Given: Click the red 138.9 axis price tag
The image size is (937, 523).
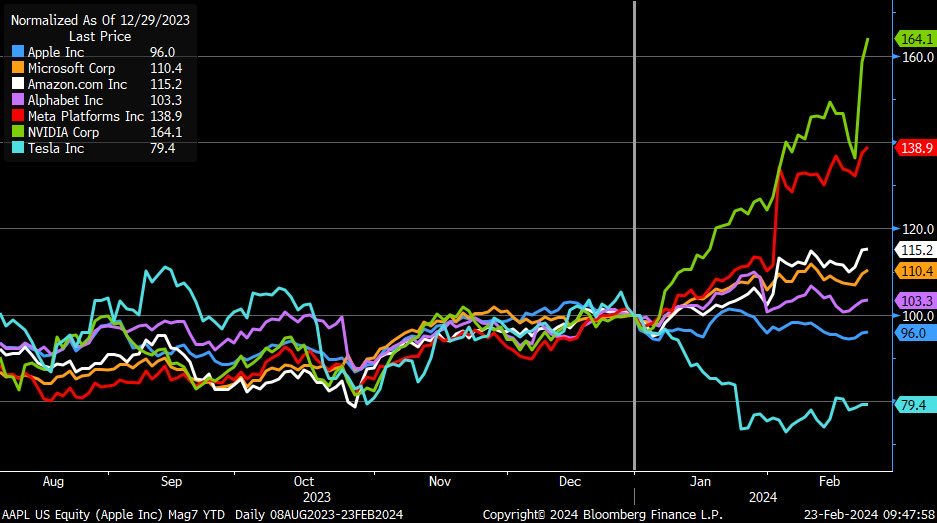Looking at the screenshot, I should 915,148.
